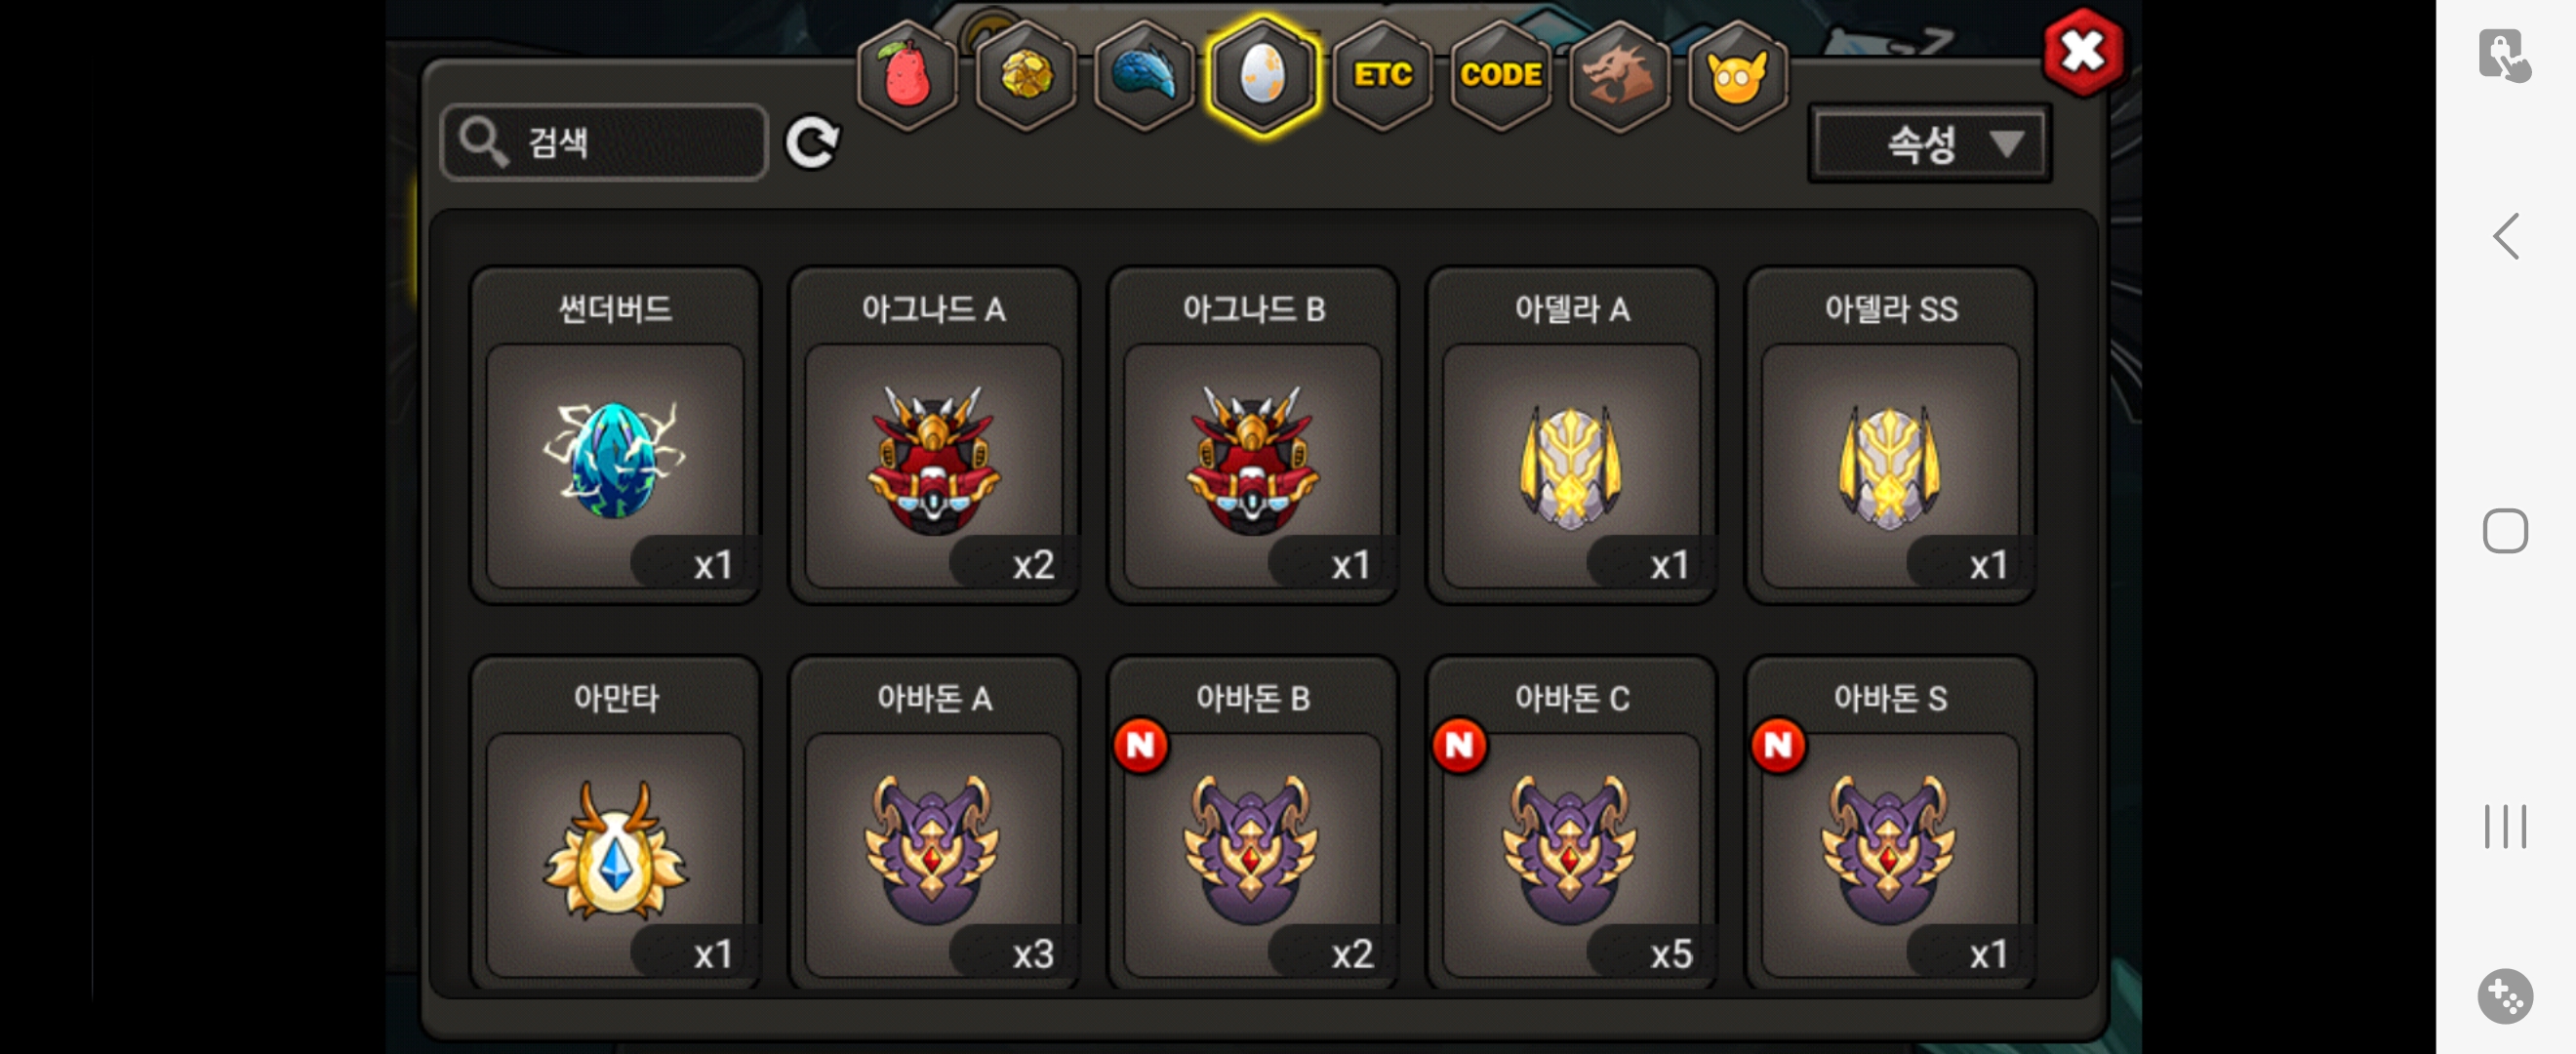Screen dimensions: 2576x1054
Task: Switch to the brown dragon head tab
Action: coord(1618,76)
